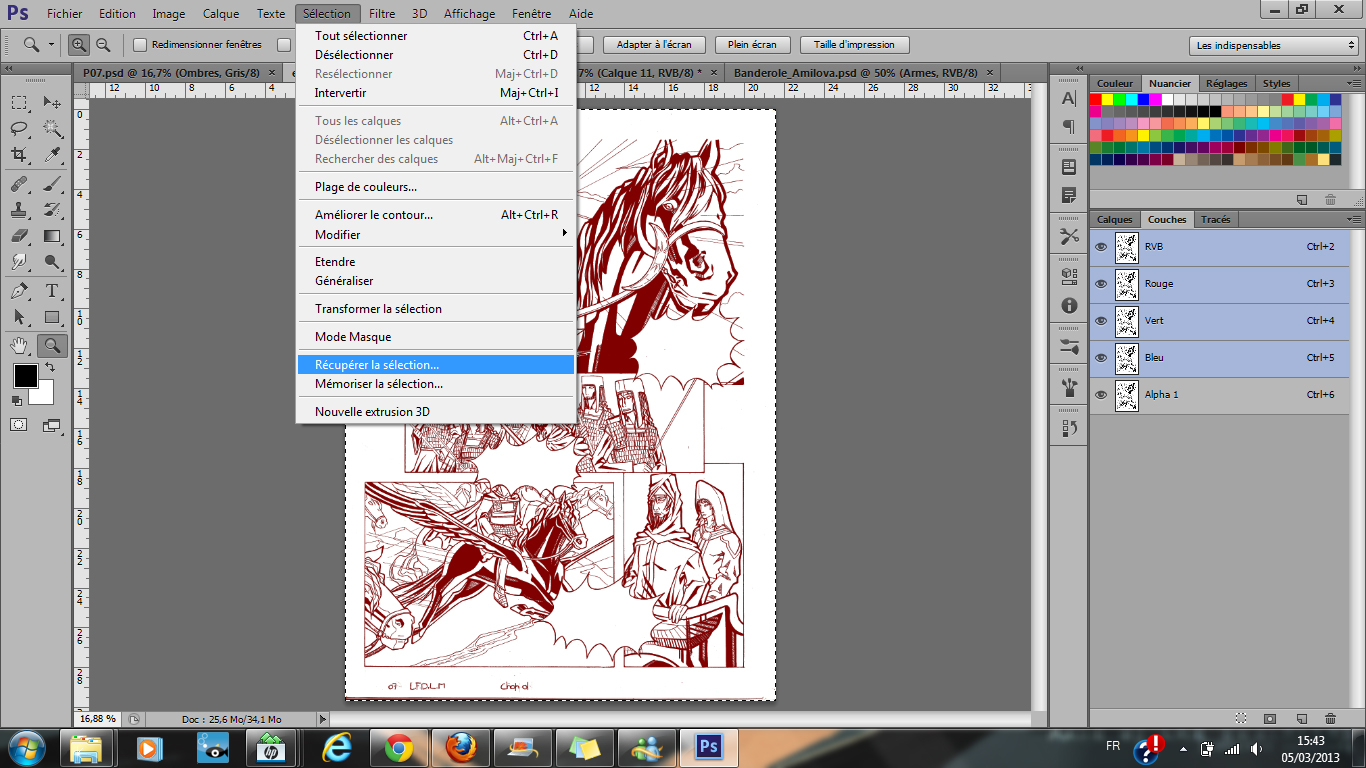Load channel as selection icon

pos(1240,718)
